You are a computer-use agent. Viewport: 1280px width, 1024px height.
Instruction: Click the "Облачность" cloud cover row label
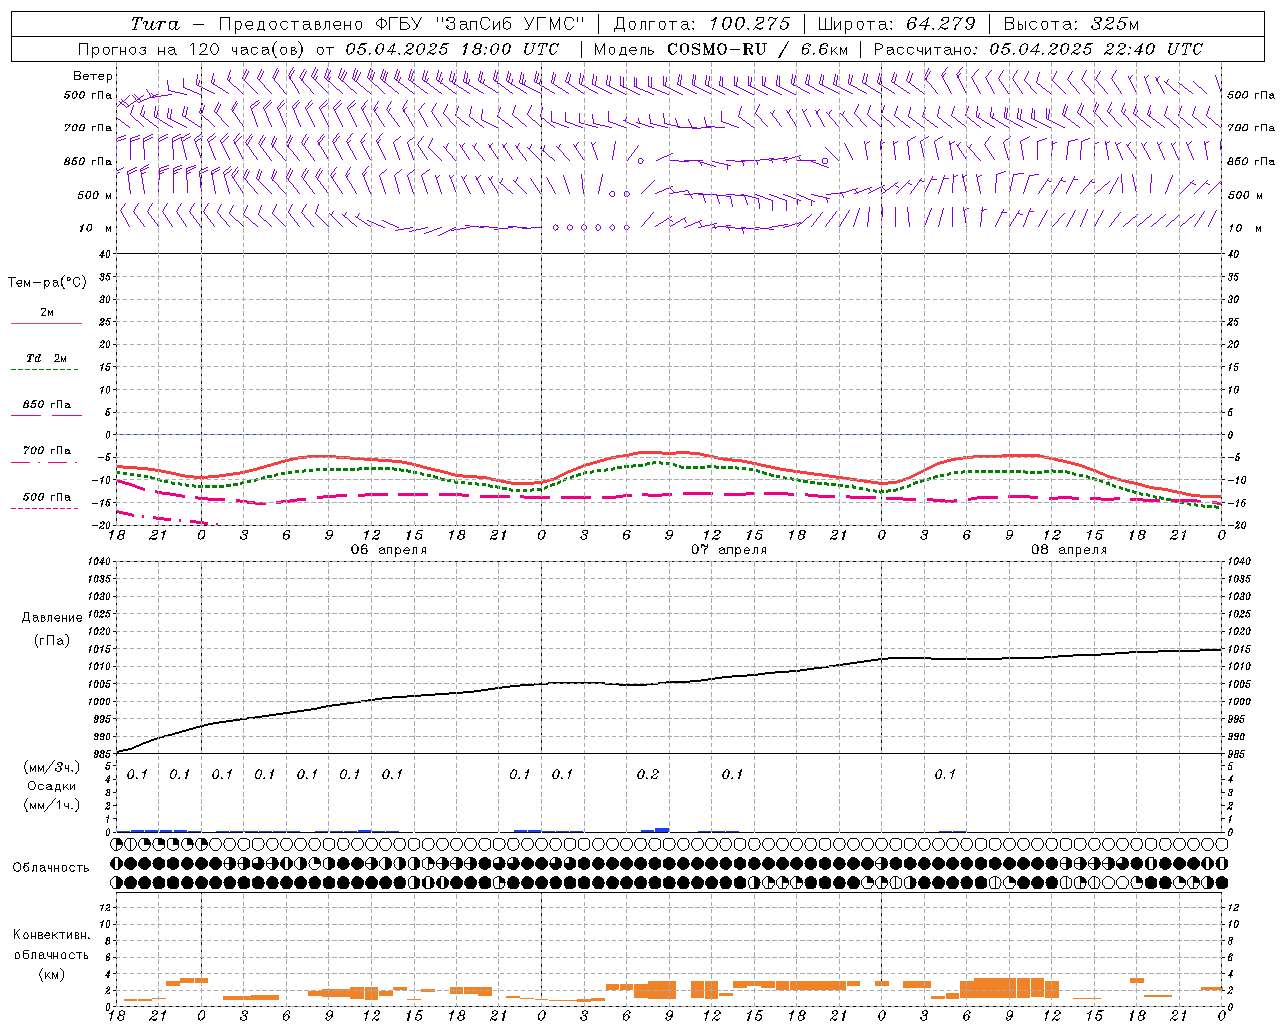(50, 868)
